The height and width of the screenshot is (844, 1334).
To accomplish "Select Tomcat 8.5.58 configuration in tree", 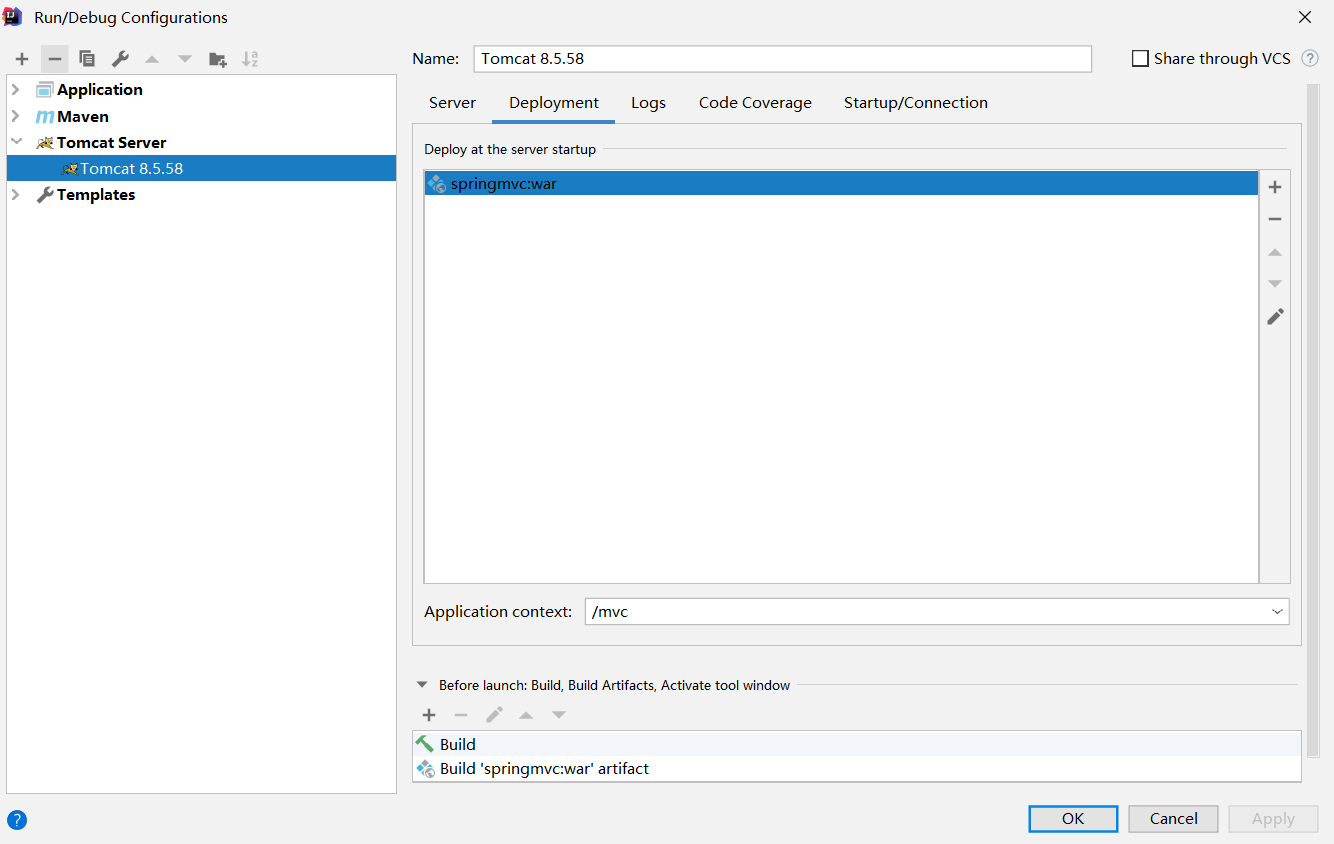I will [201, 168].
